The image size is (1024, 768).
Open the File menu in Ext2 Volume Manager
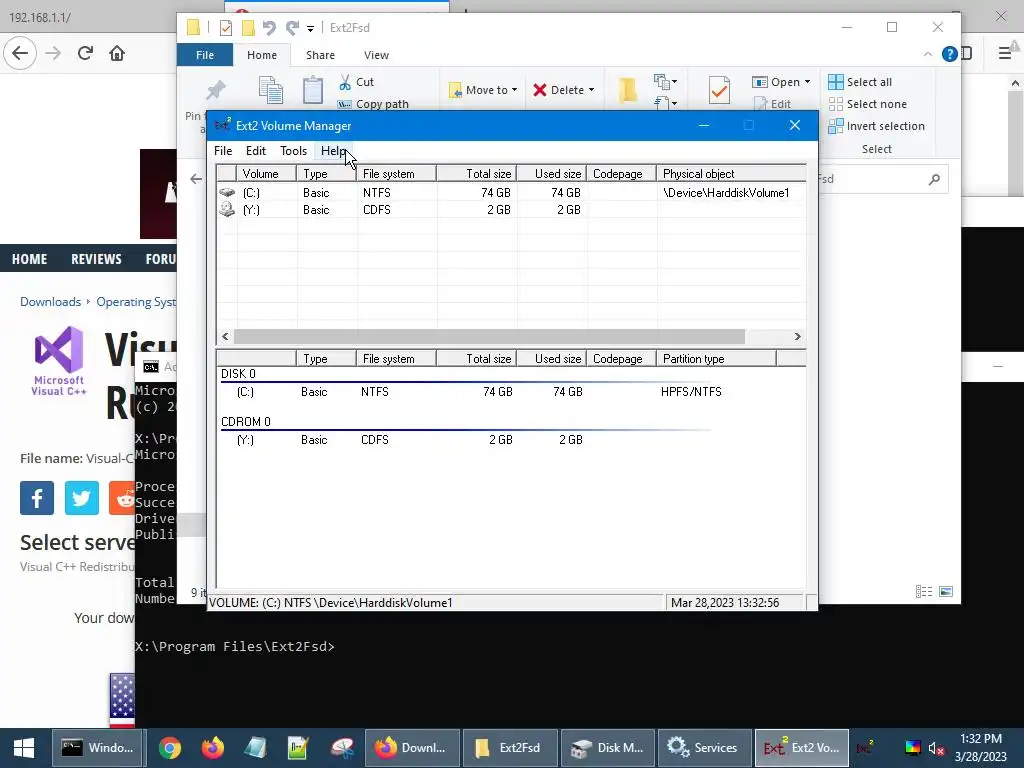tap(223, 151)
